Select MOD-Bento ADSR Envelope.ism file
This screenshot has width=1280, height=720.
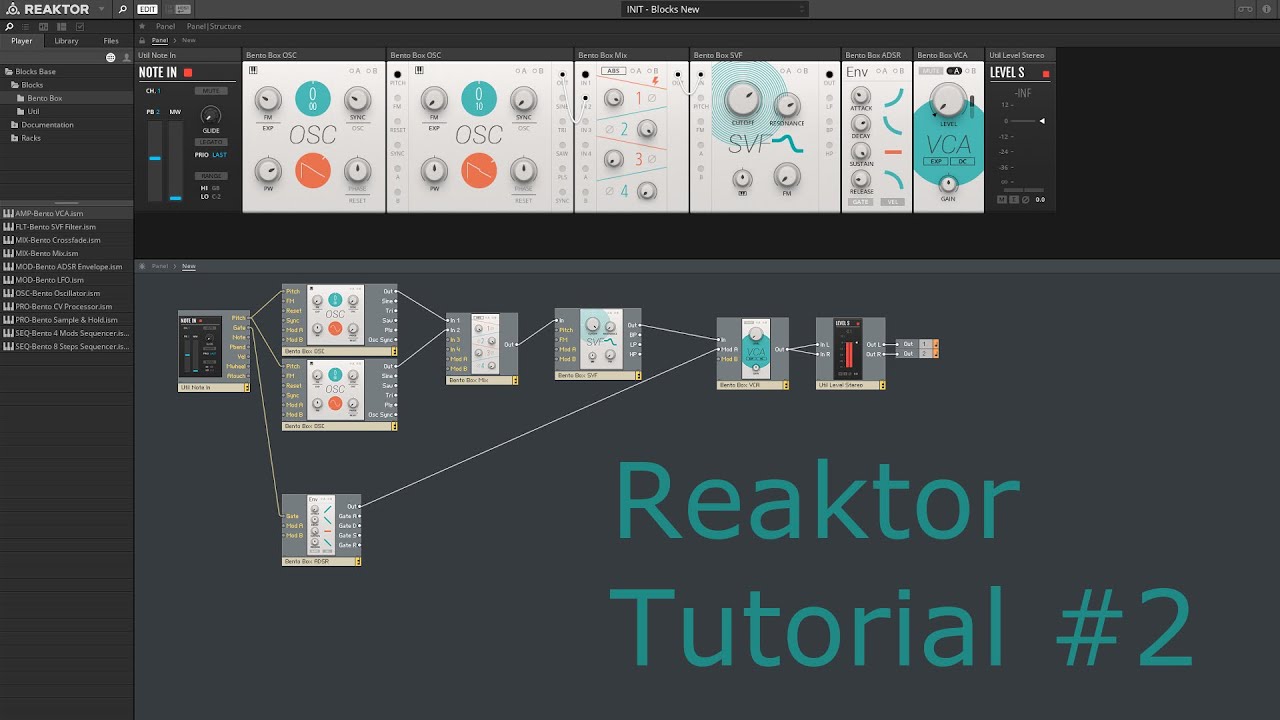tap(66, 267)
